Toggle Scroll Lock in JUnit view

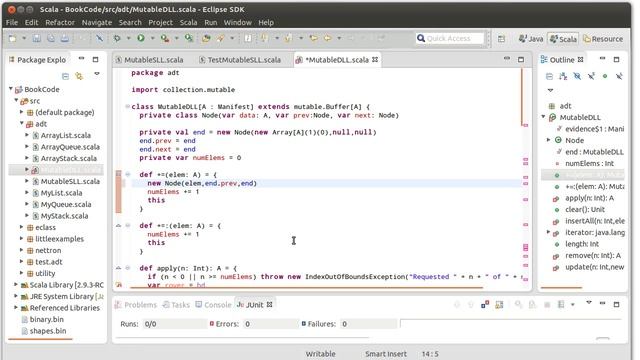point(499,304)
